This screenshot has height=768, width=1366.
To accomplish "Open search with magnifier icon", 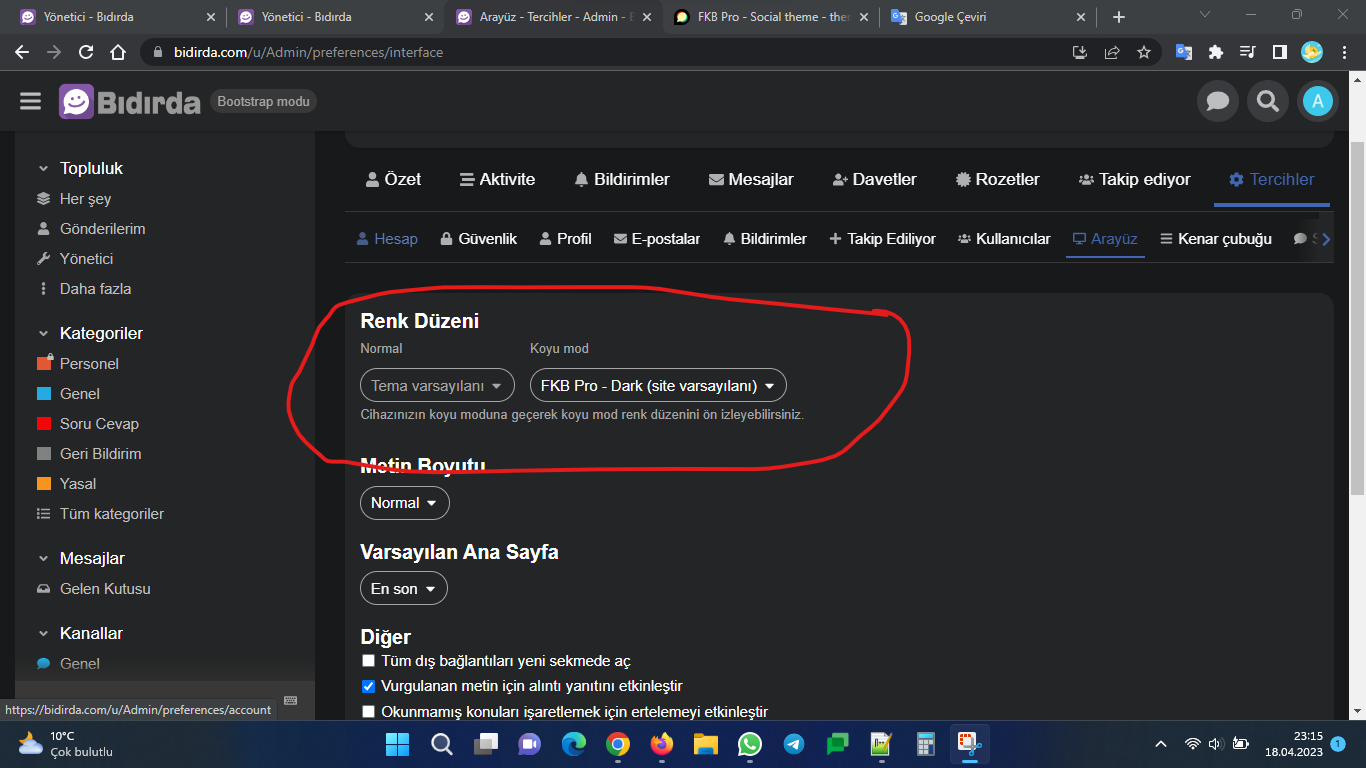I will 1267,101.
